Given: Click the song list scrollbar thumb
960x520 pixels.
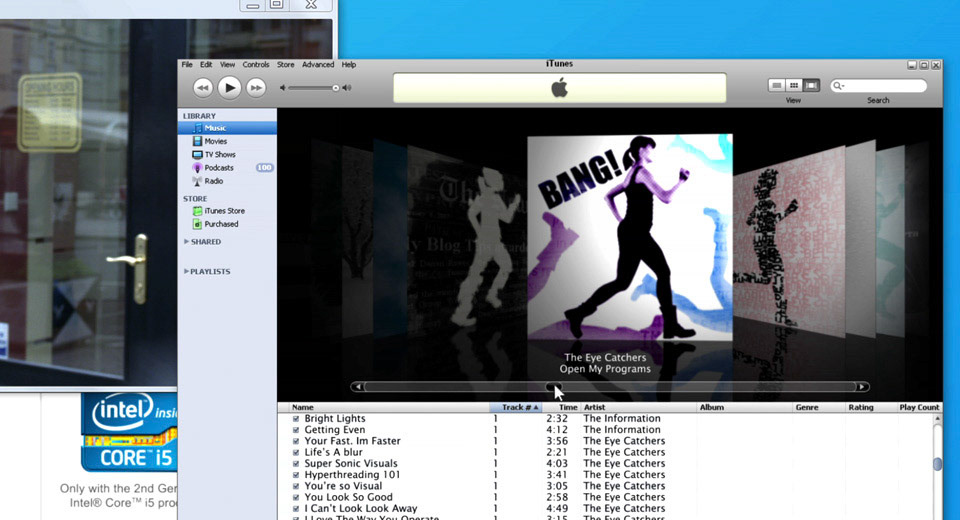Looking at the screenshot, I should point(937,464).
